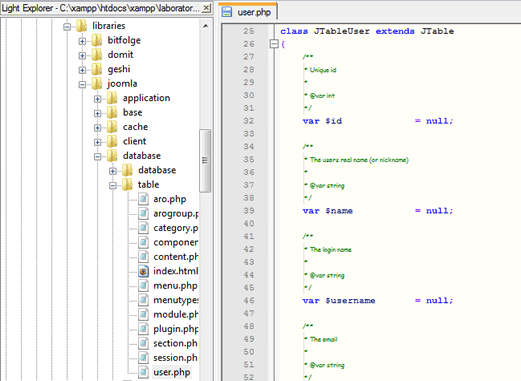
Task: Click the 'Unique id' comment text
Action: tap(323, 70)
